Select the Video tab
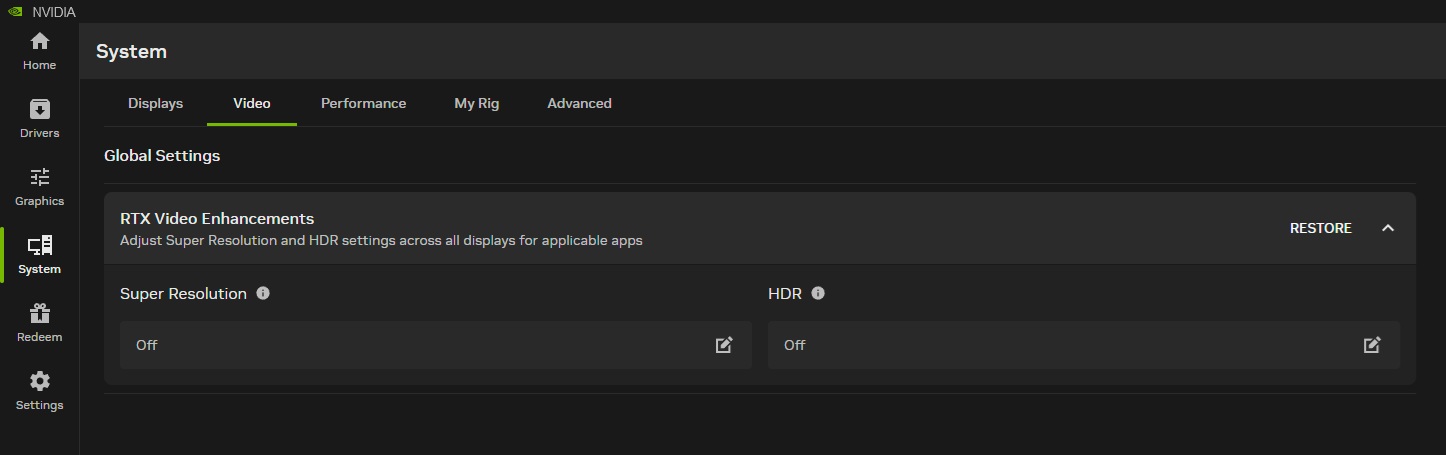Viewport: 1446px width, 455px height. (x=252, y=103)
